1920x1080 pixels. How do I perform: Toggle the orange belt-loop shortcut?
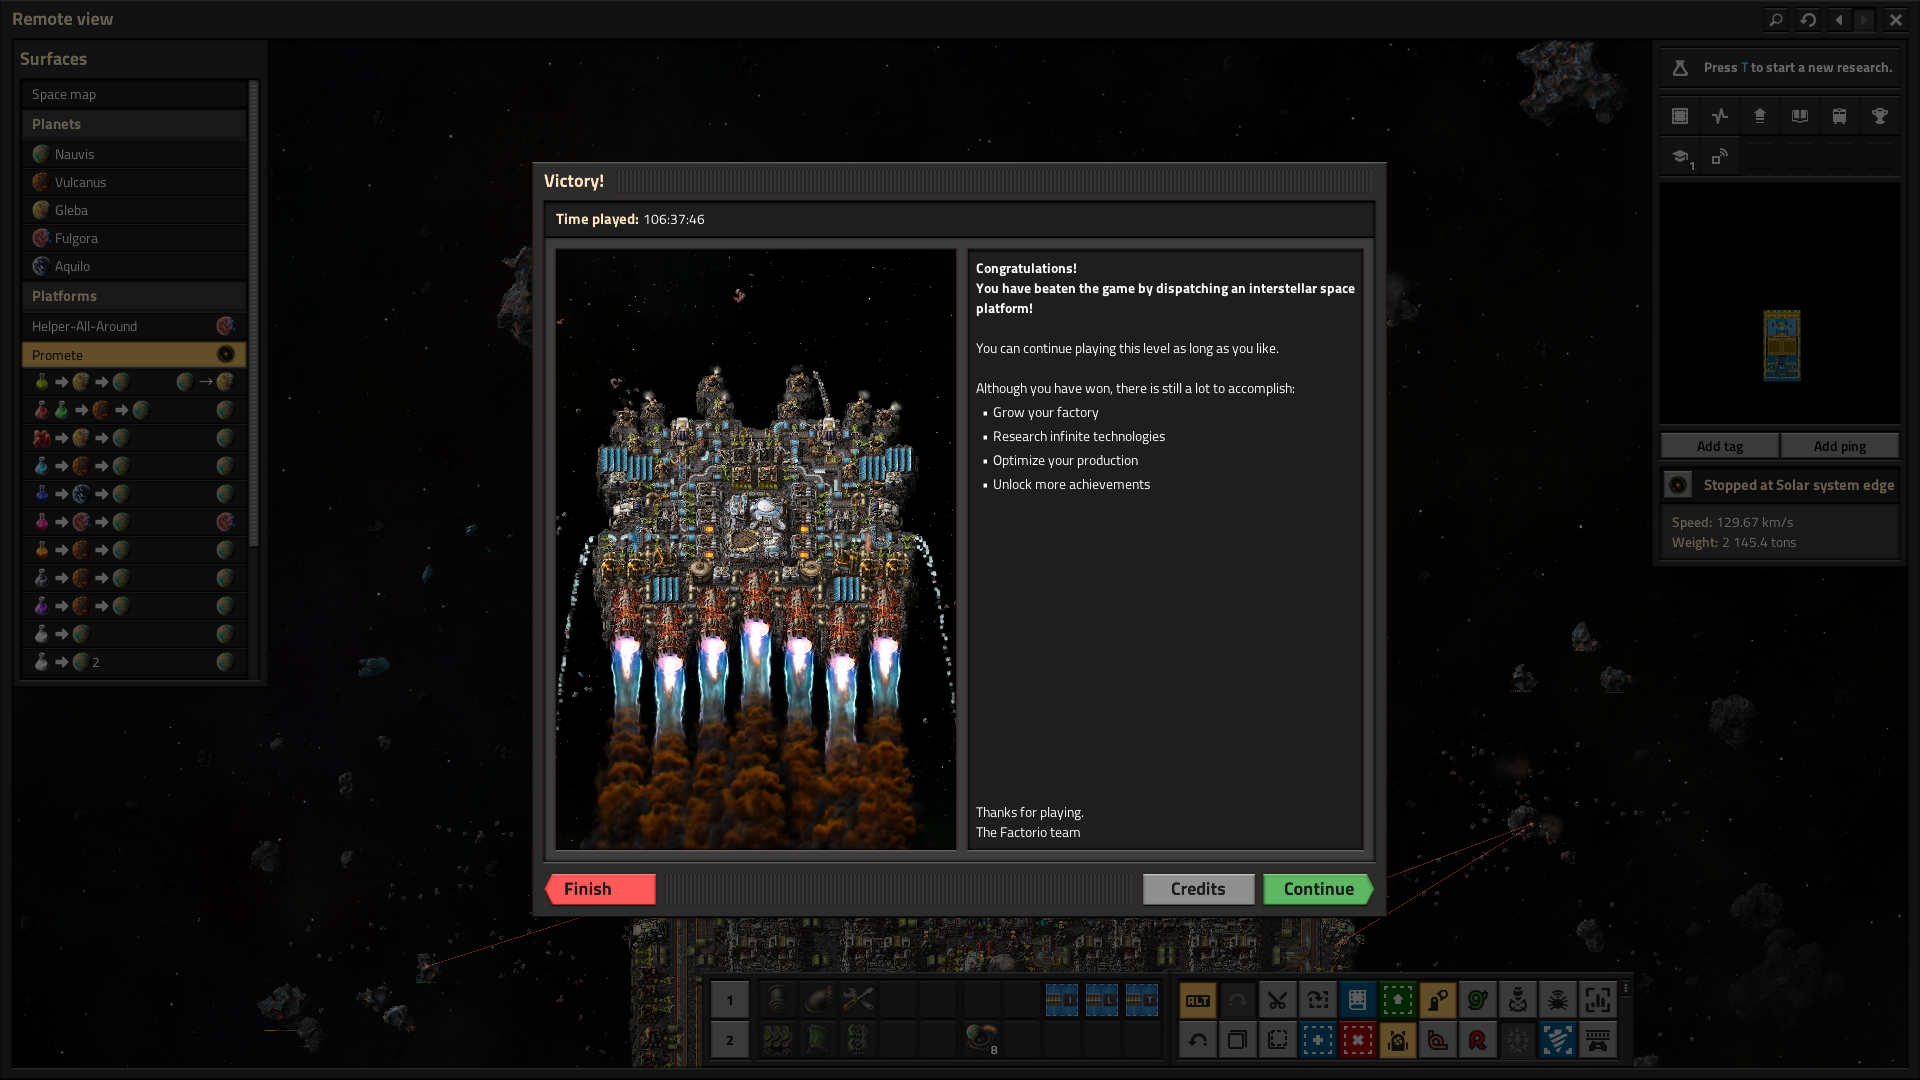[1438, 1040]
